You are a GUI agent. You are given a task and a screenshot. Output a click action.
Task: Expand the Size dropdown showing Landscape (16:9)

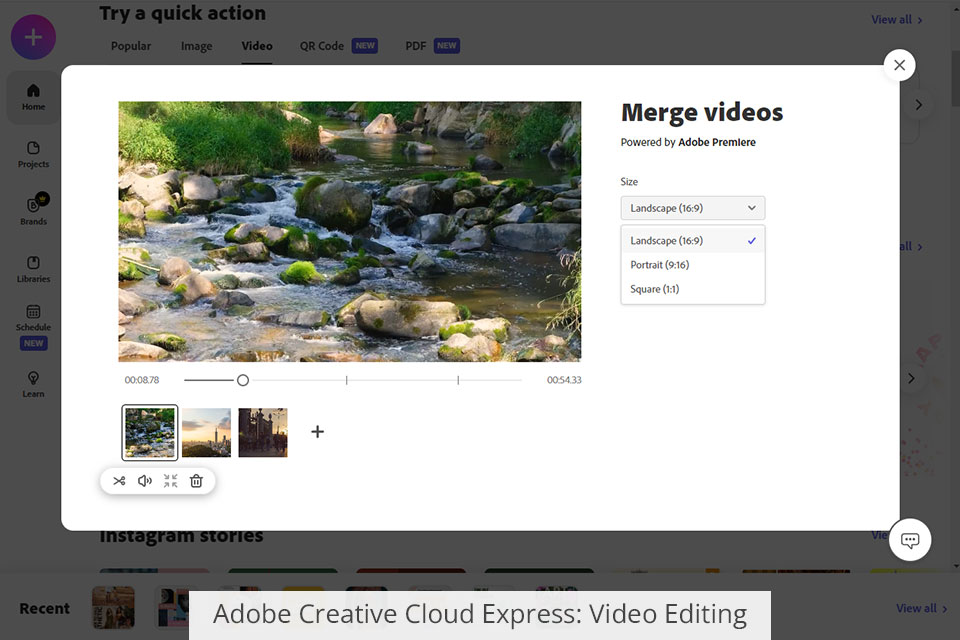point(692,208)
